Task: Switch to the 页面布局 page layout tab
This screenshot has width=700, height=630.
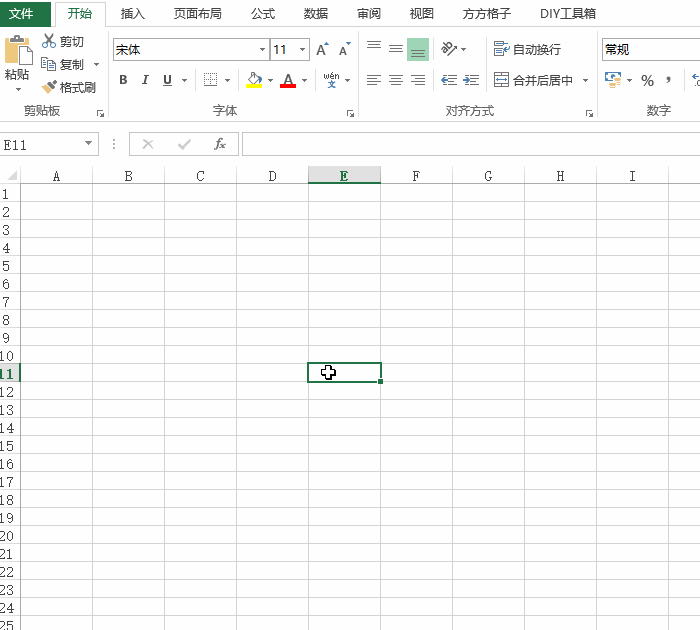Action: 197,13
